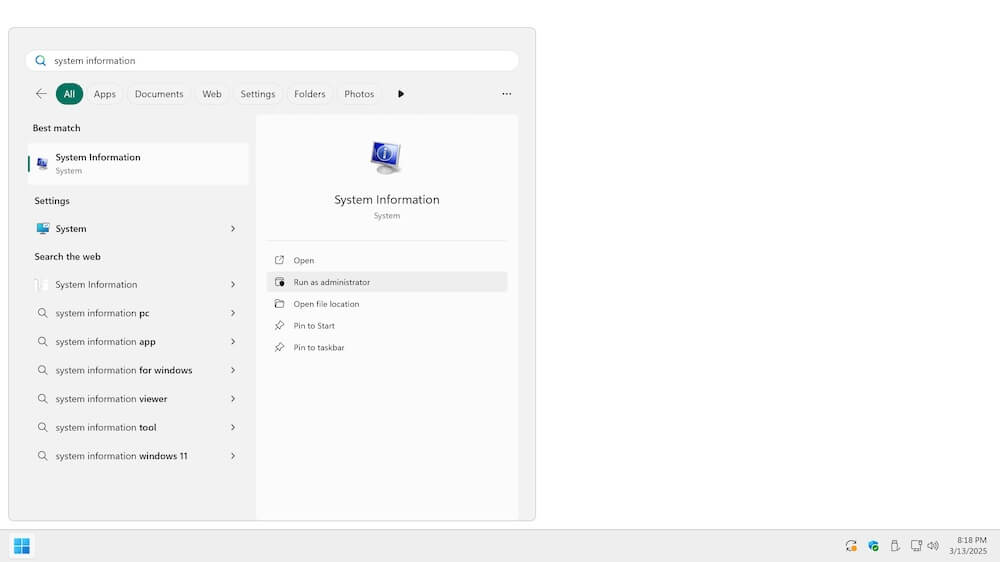Expand chevron for 'system information viewer'
Viewport: 1000px width, 562px height.
(233, 399)
